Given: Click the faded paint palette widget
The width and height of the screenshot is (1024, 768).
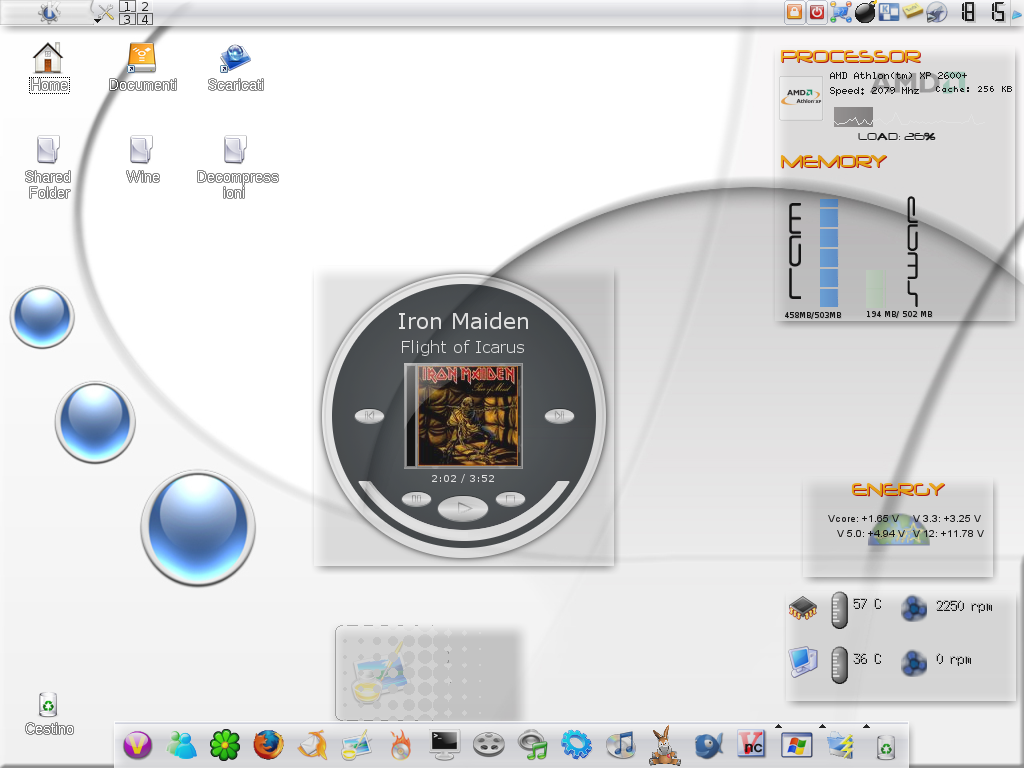Looking at the screenshot, I should [x=428, y=673].
